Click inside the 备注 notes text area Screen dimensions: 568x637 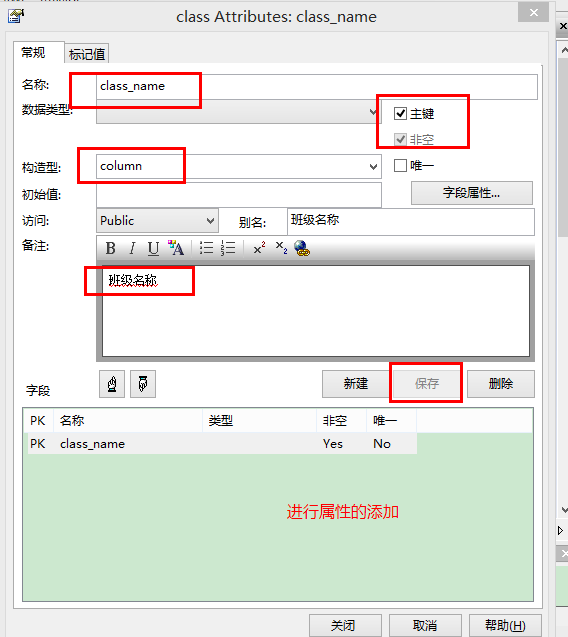click(316, 311)
